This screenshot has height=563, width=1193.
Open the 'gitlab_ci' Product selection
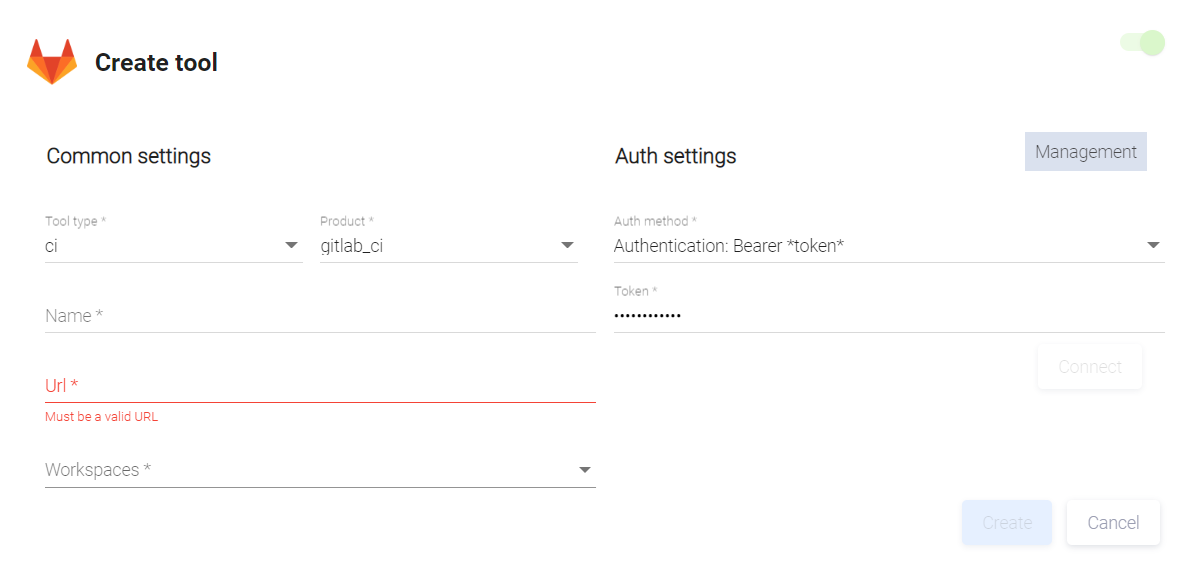(x=435, y=246)
